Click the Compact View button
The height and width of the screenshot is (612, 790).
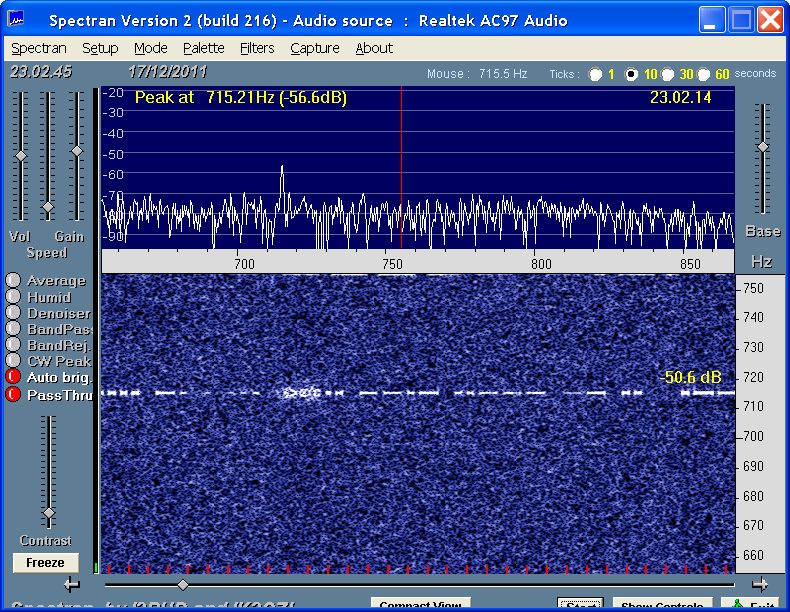tap(421, 604)
